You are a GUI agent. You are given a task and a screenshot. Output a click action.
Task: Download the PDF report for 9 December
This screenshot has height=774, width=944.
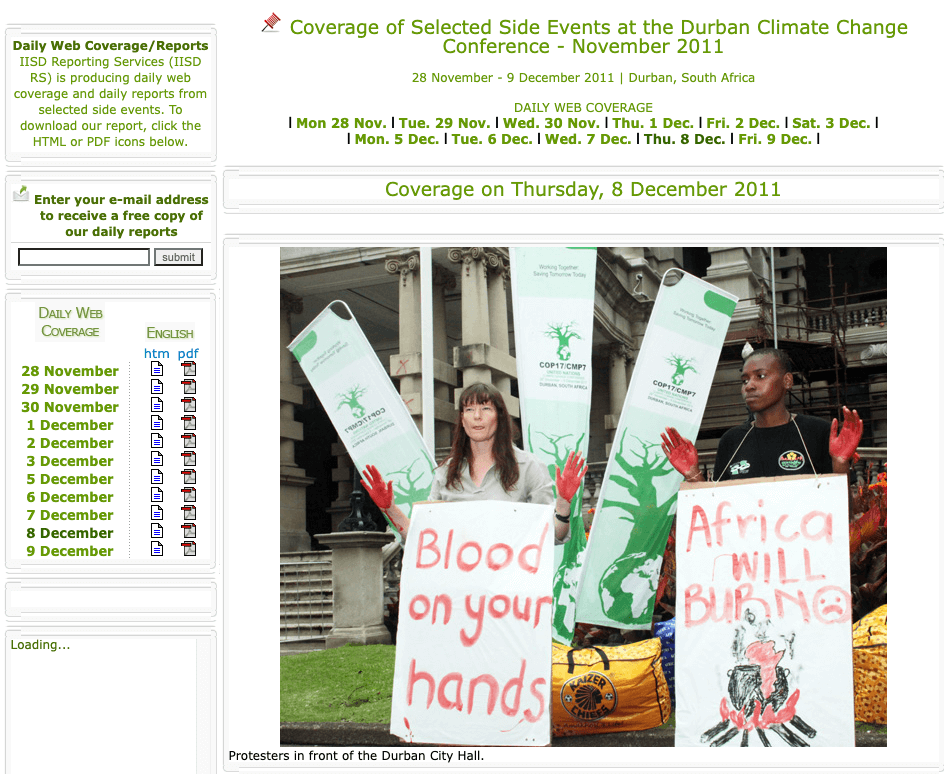[188, 549]
